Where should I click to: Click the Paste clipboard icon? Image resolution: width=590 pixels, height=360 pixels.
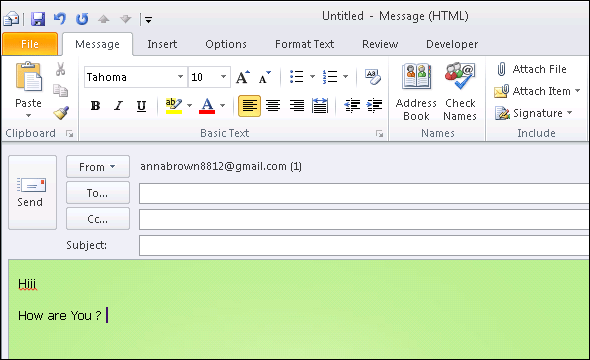[29, 77]
